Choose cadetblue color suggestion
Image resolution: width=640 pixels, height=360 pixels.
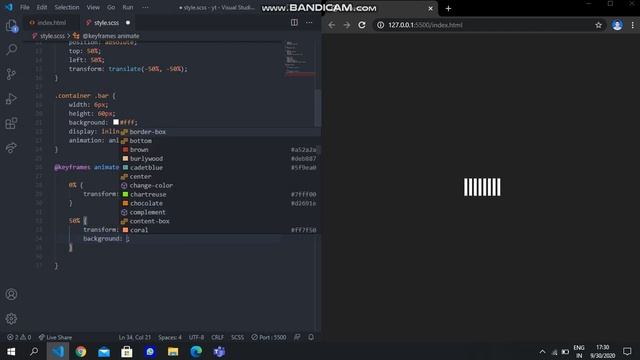[x=219, y=168]
